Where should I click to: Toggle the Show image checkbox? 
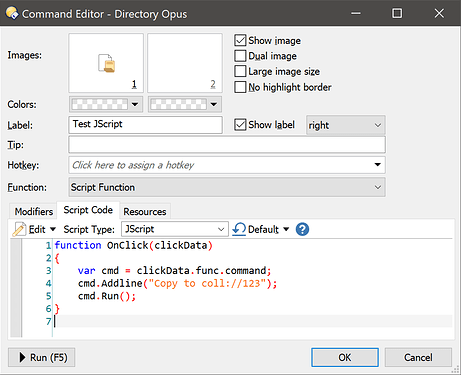[x=240, y=40]
